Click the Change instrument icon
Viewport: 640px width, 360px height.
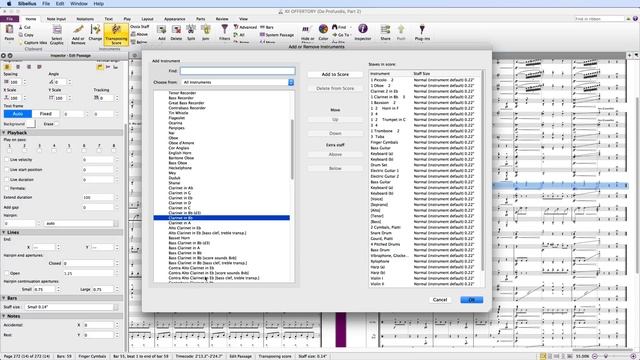95,30
